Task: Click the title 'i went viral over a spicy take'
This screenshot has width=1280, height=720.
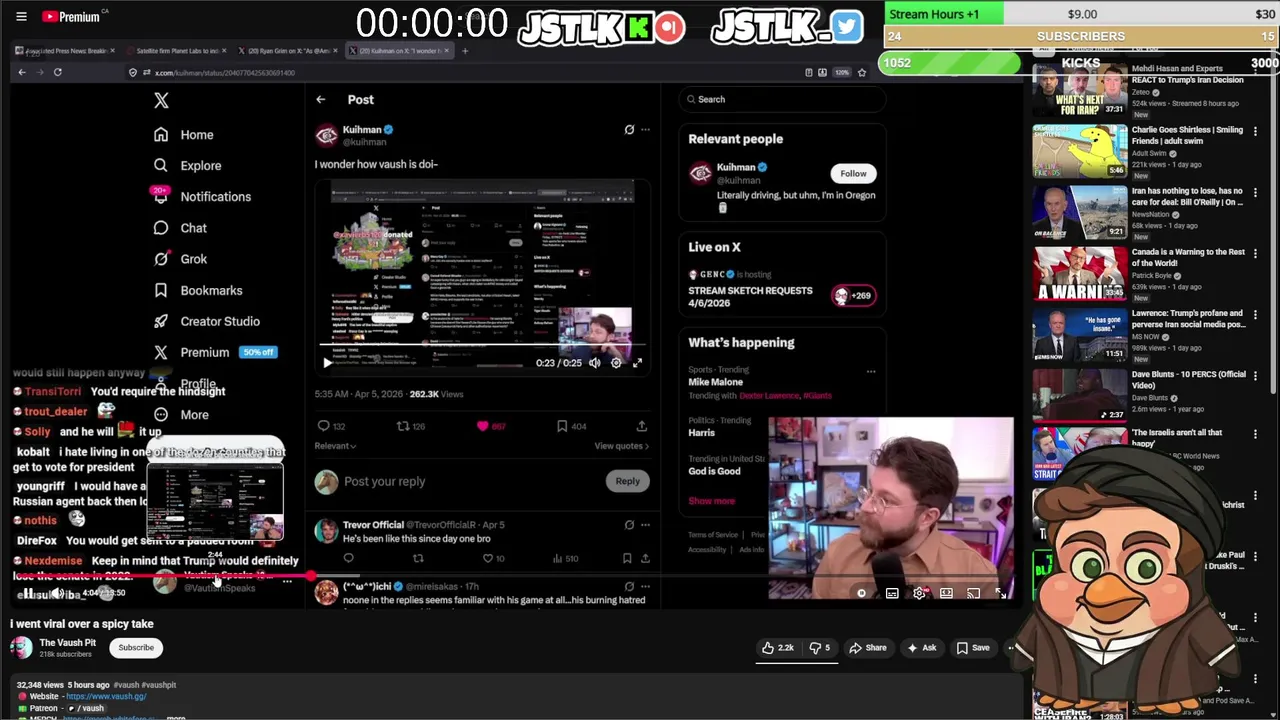Action: pos(82,624)
